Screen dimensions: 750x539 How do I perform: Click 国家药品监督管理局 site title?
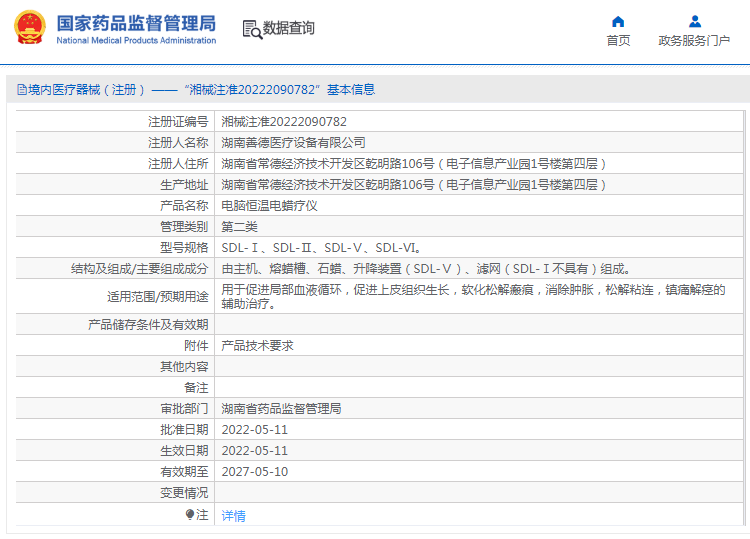point(136,23)
